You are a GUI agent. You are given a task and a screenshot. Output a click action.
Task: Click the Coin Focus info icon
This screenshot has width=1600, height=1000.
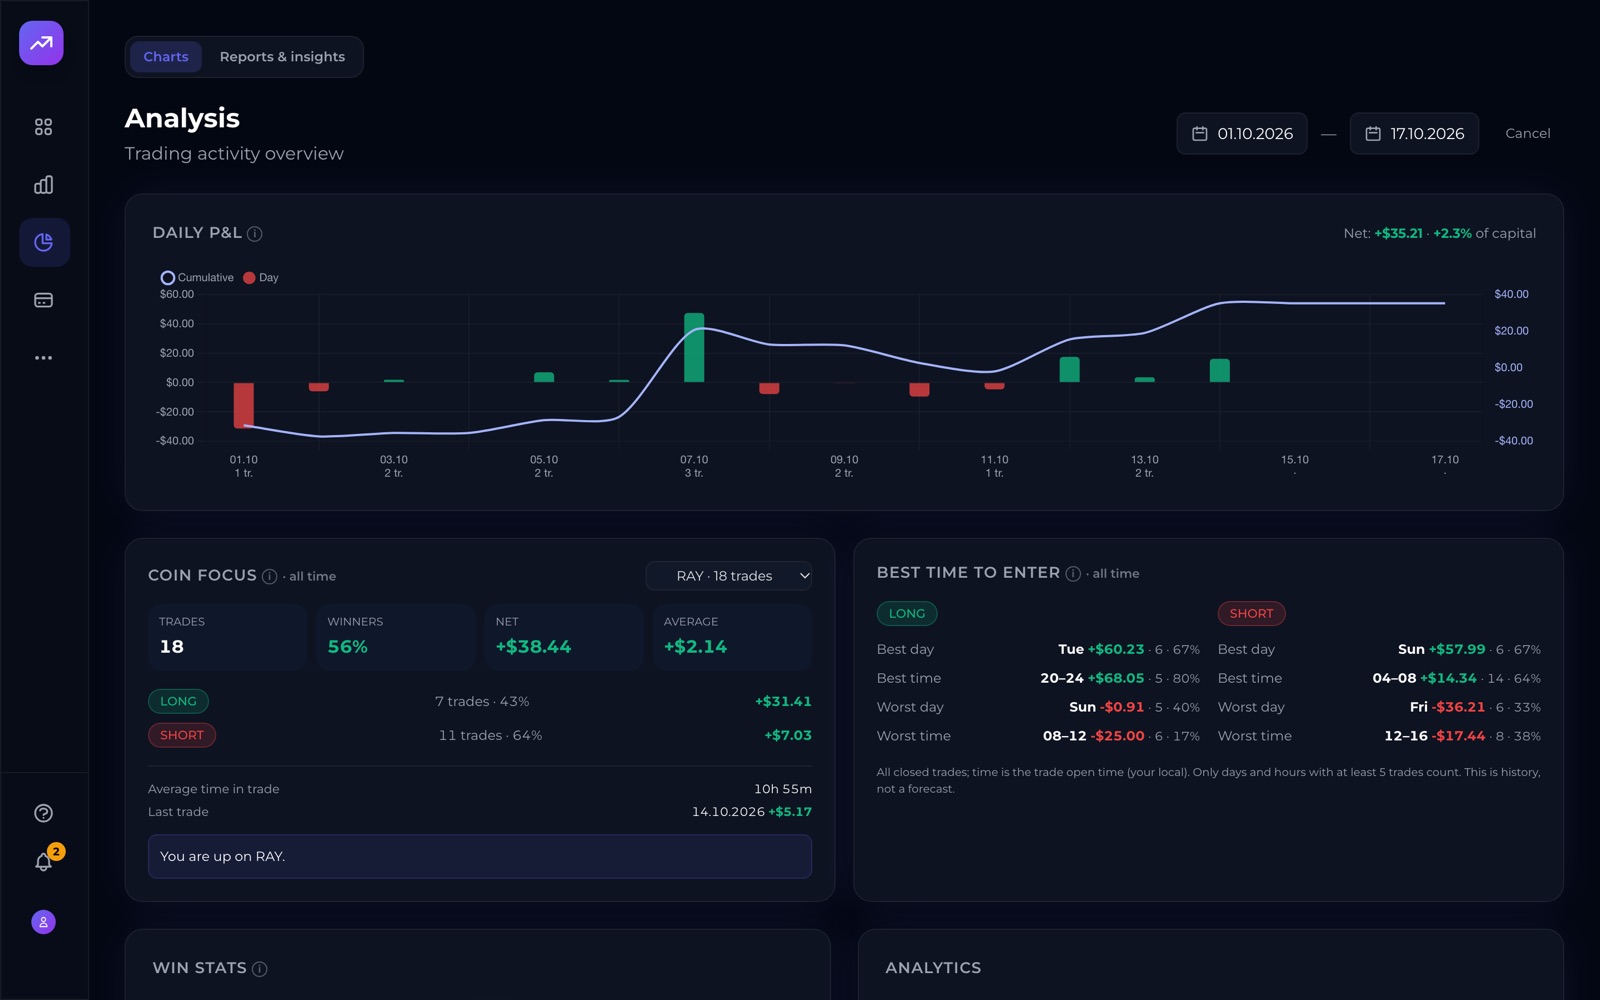pos(269,576)
